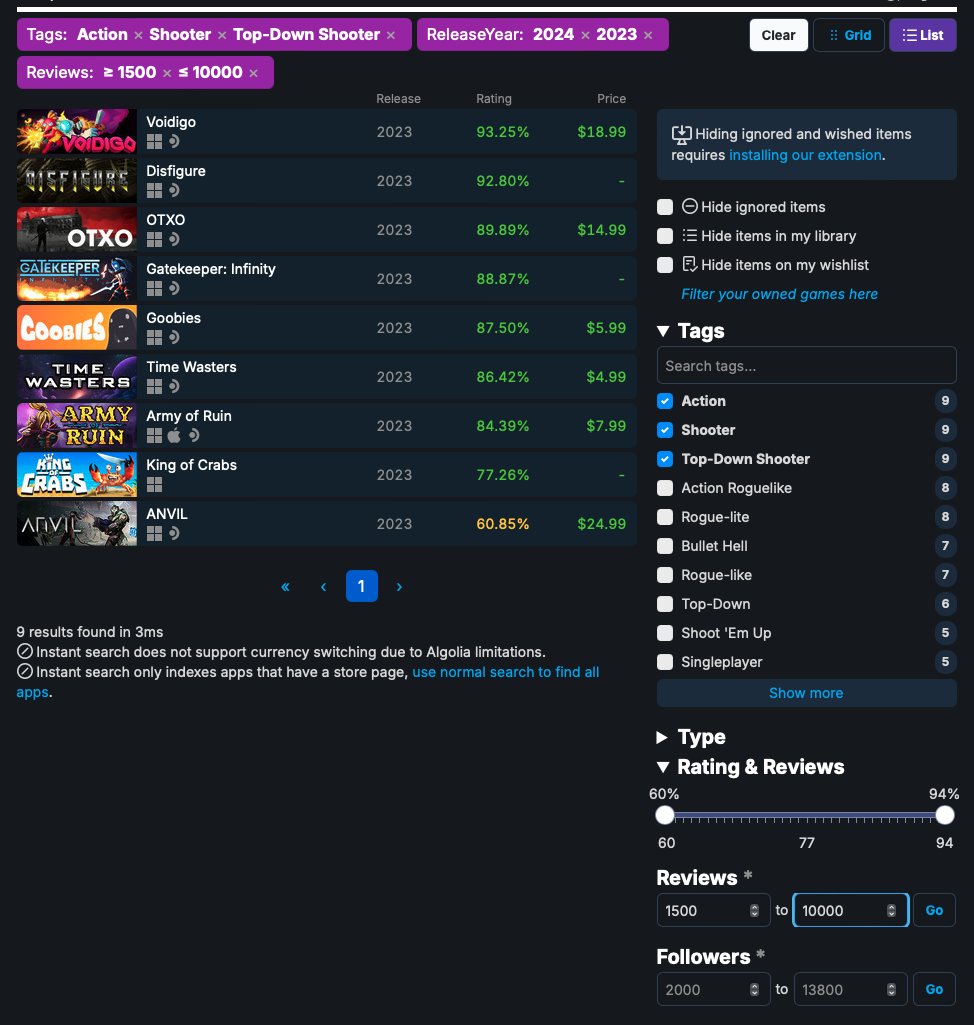This screenshot has height=1025, width=974.
Task: Click the Steam Deck icon under ANVIL
Action: click(x=174, y=533)
